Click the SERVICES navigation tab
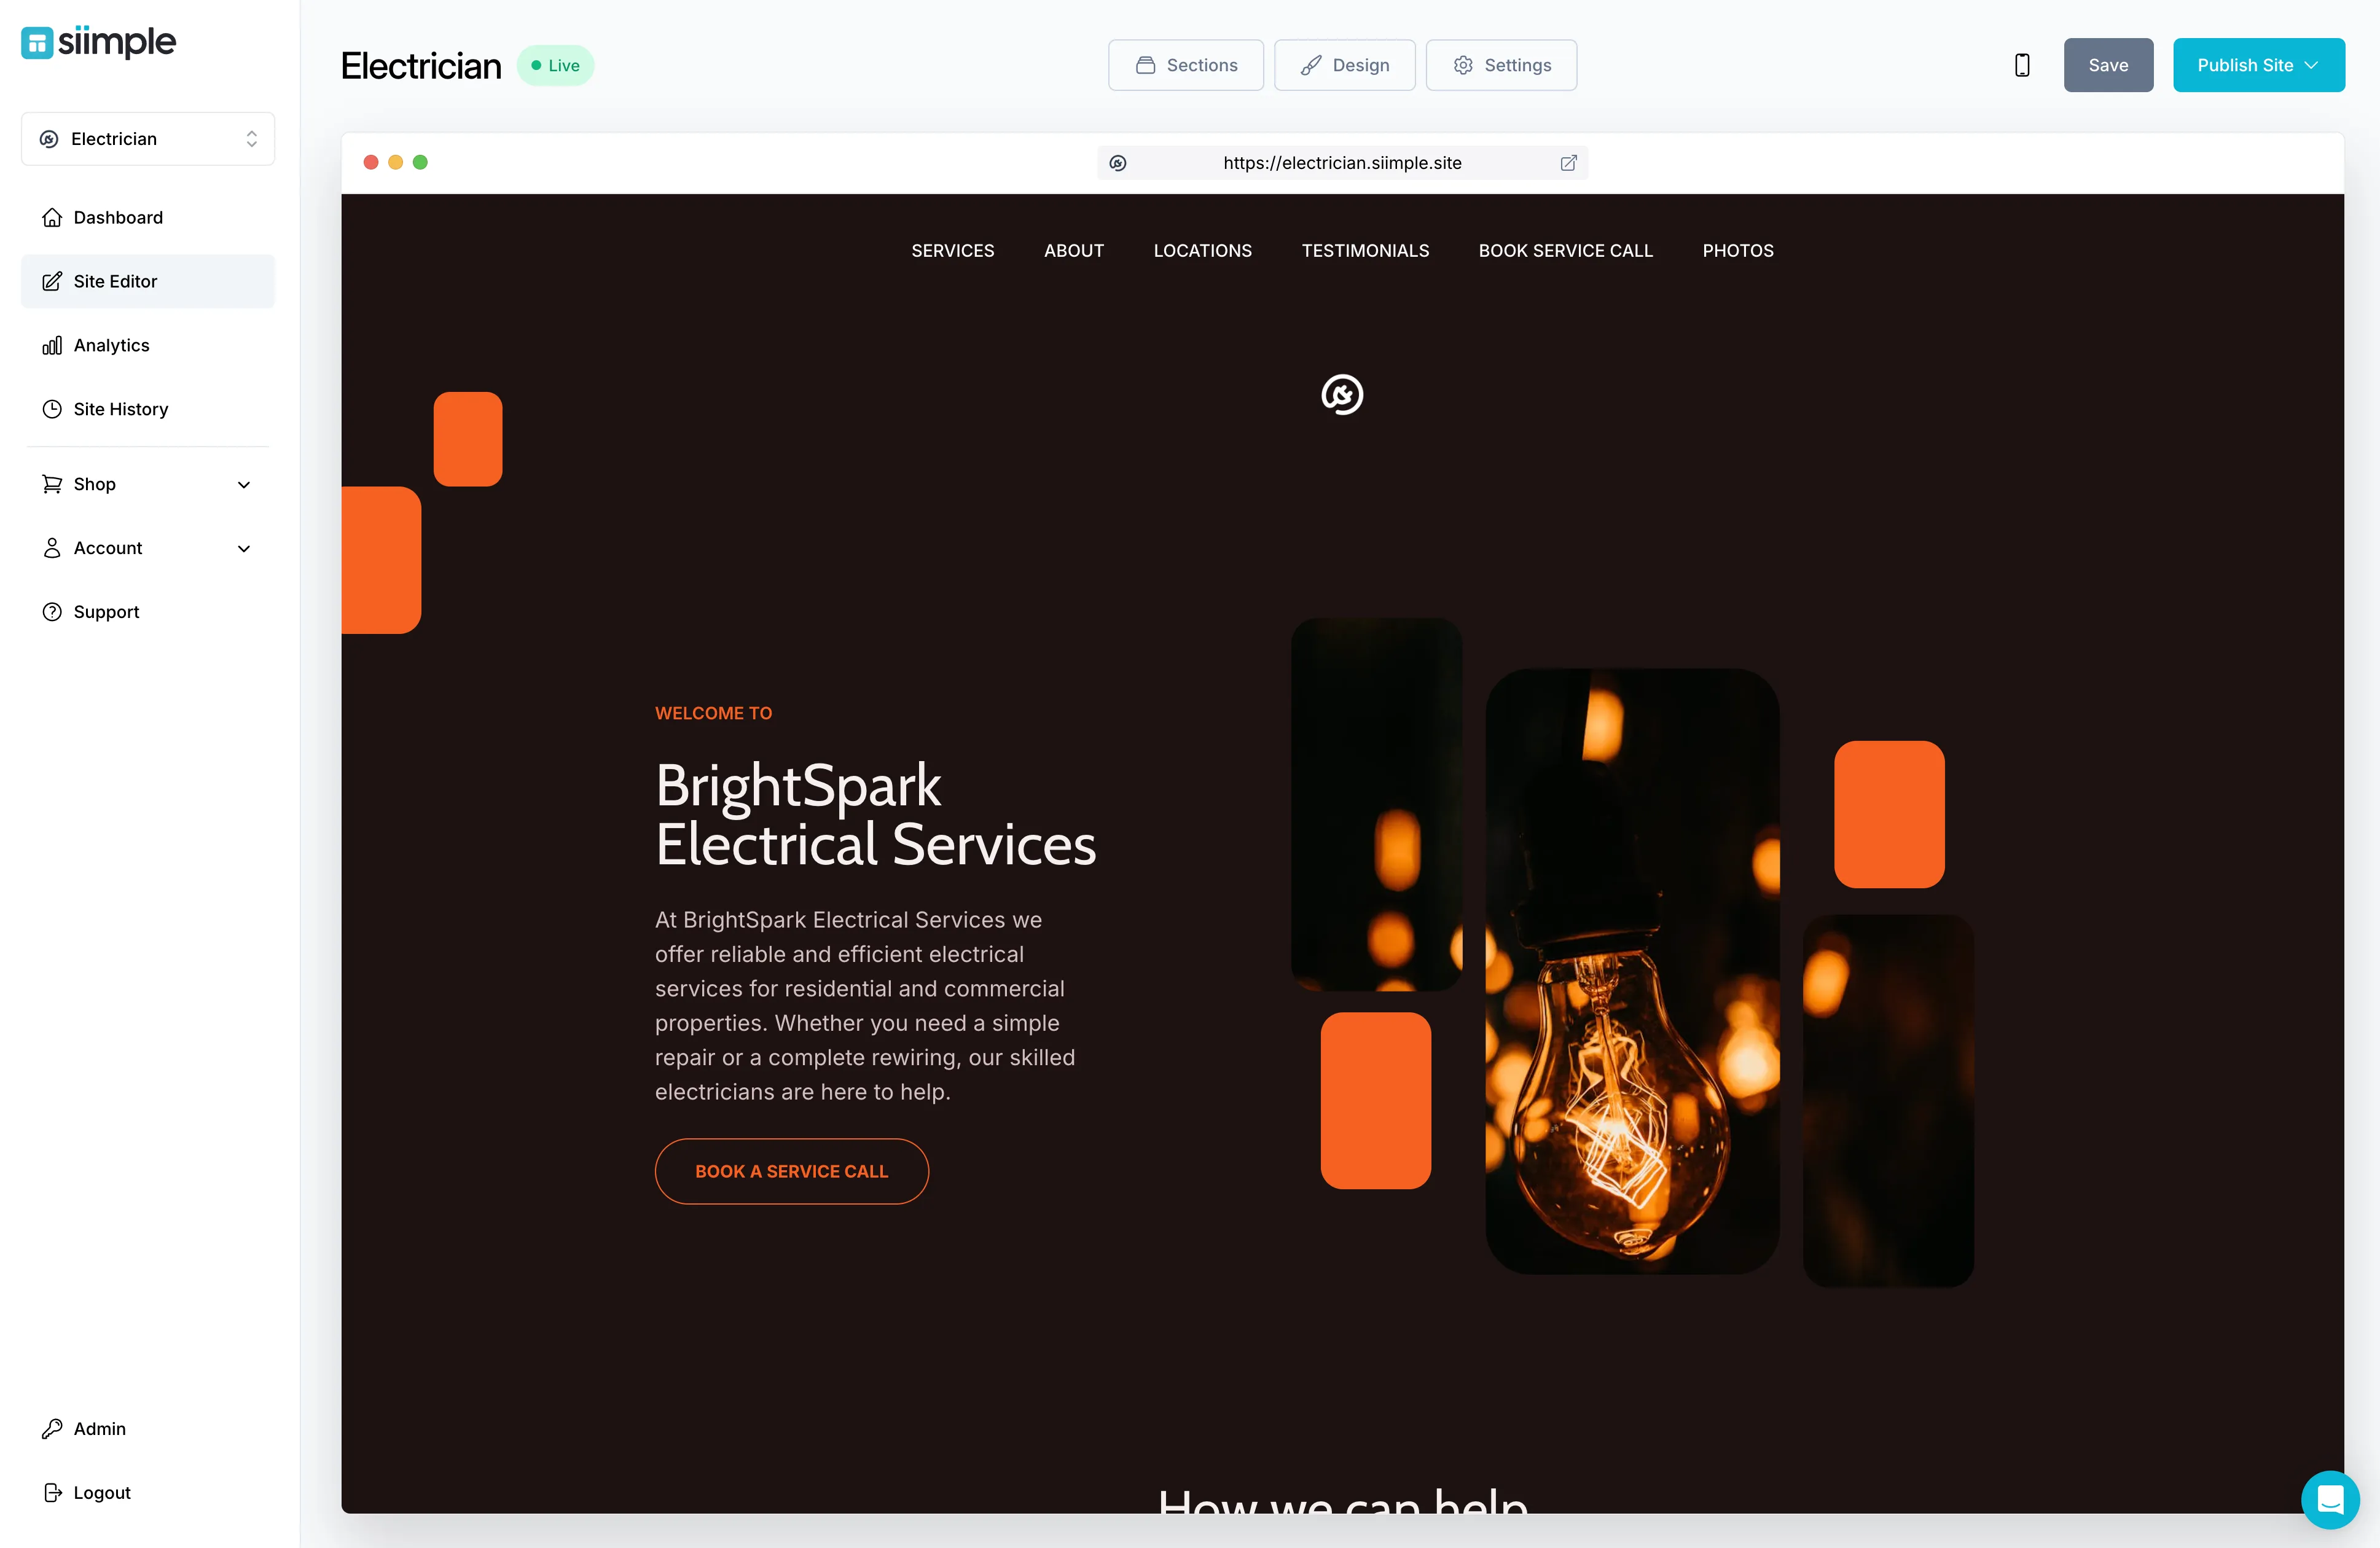 [x=952, y=250]
